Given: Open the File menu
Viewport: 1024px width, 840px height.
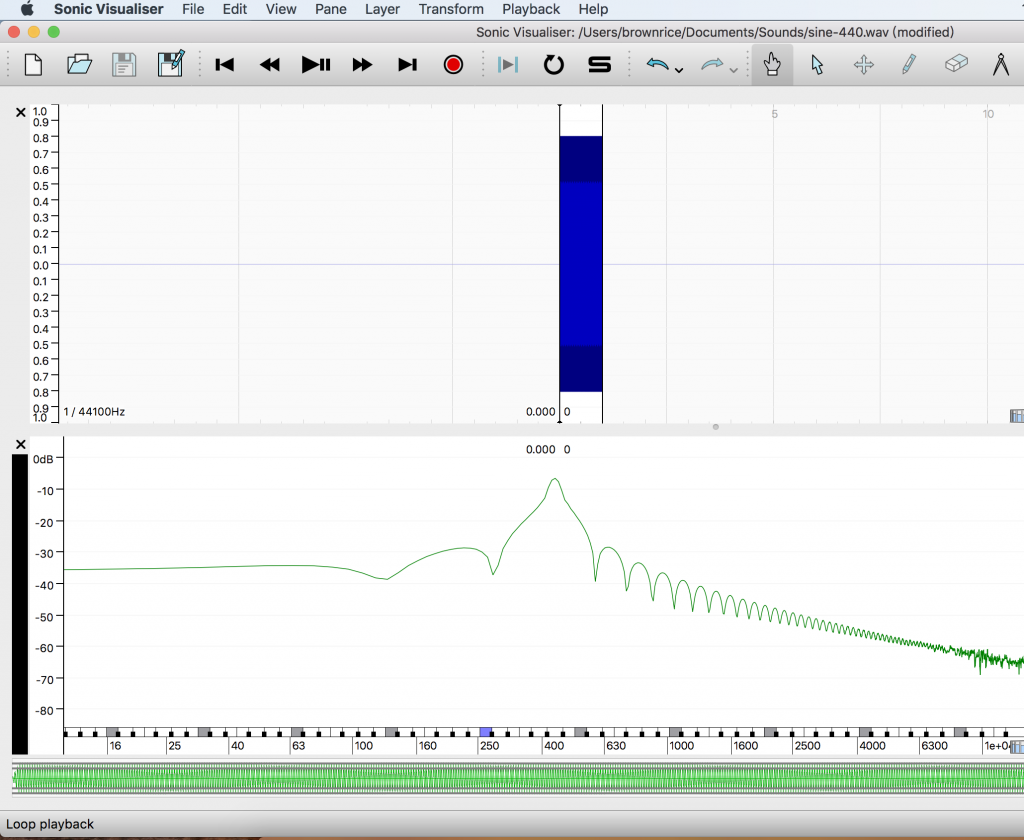Looking at the screenshot, I should pyautogui.click(x=193, y=9).
